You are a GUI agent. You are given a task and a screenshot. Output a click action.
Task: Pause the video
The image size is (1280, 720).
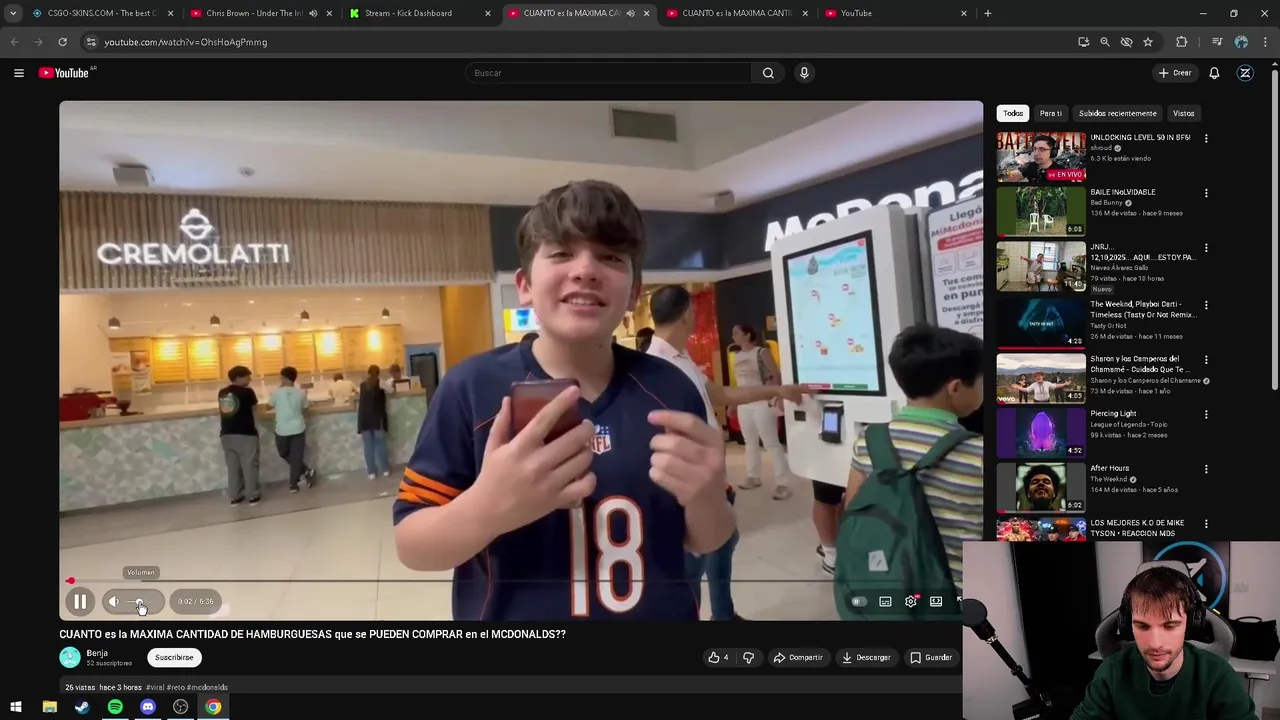[x=80, y=601]
